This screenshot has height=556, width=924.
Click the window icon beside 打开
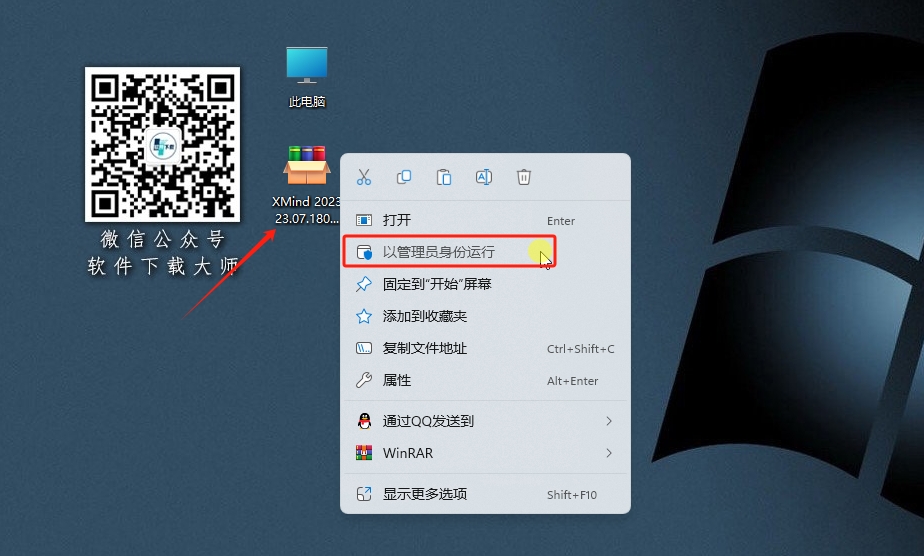[x=364, y=220]
